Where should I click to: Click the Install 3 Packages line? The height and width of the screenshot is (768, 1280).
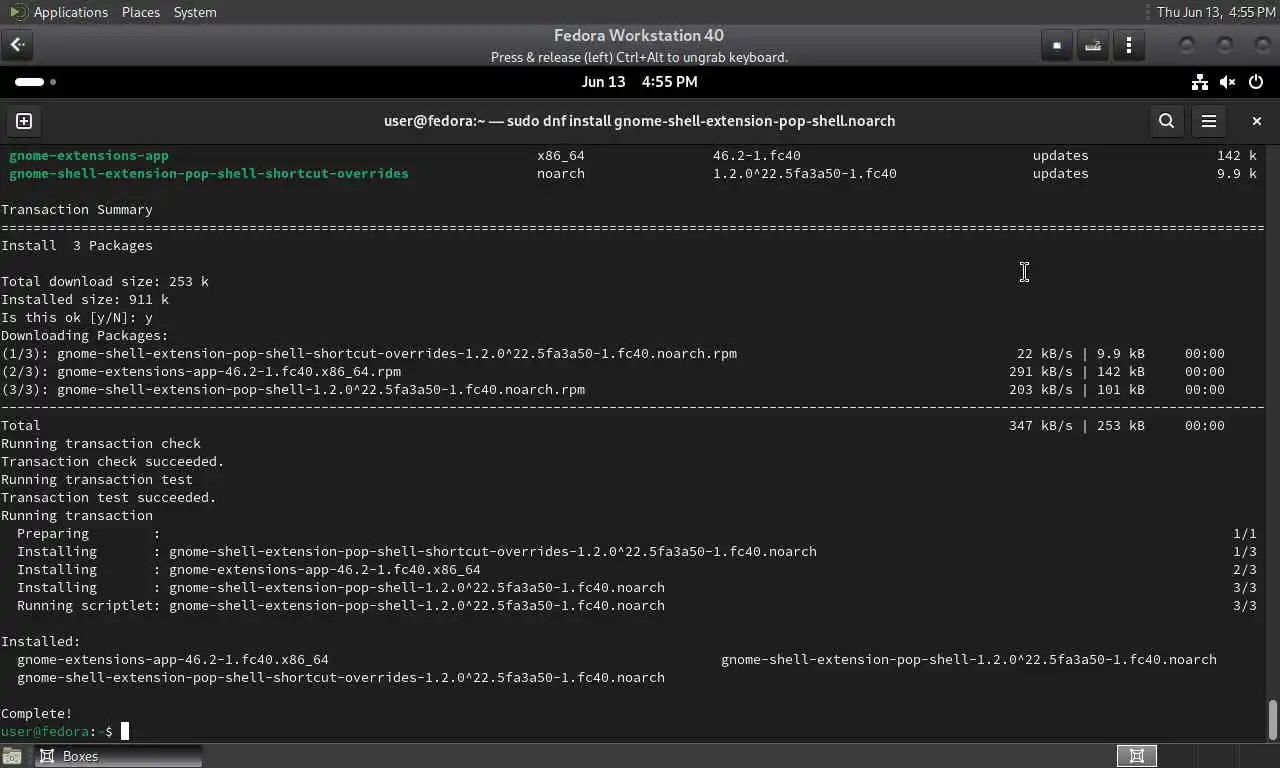pos(77,245)
